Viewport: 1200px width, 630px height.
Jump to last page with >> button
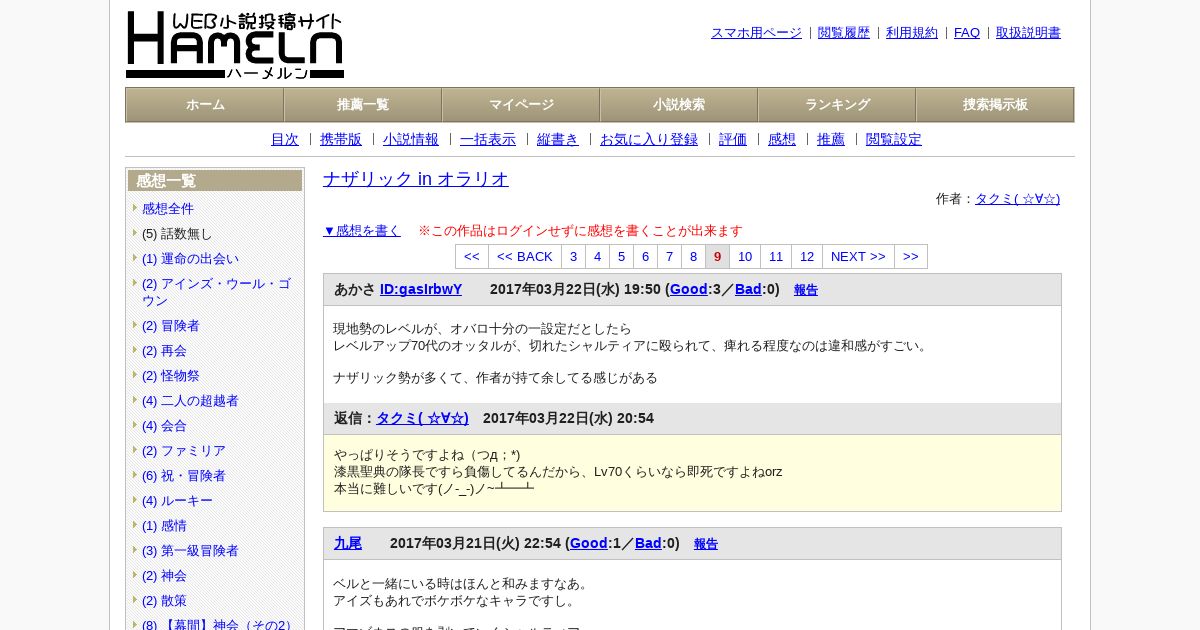coord(911,257)
